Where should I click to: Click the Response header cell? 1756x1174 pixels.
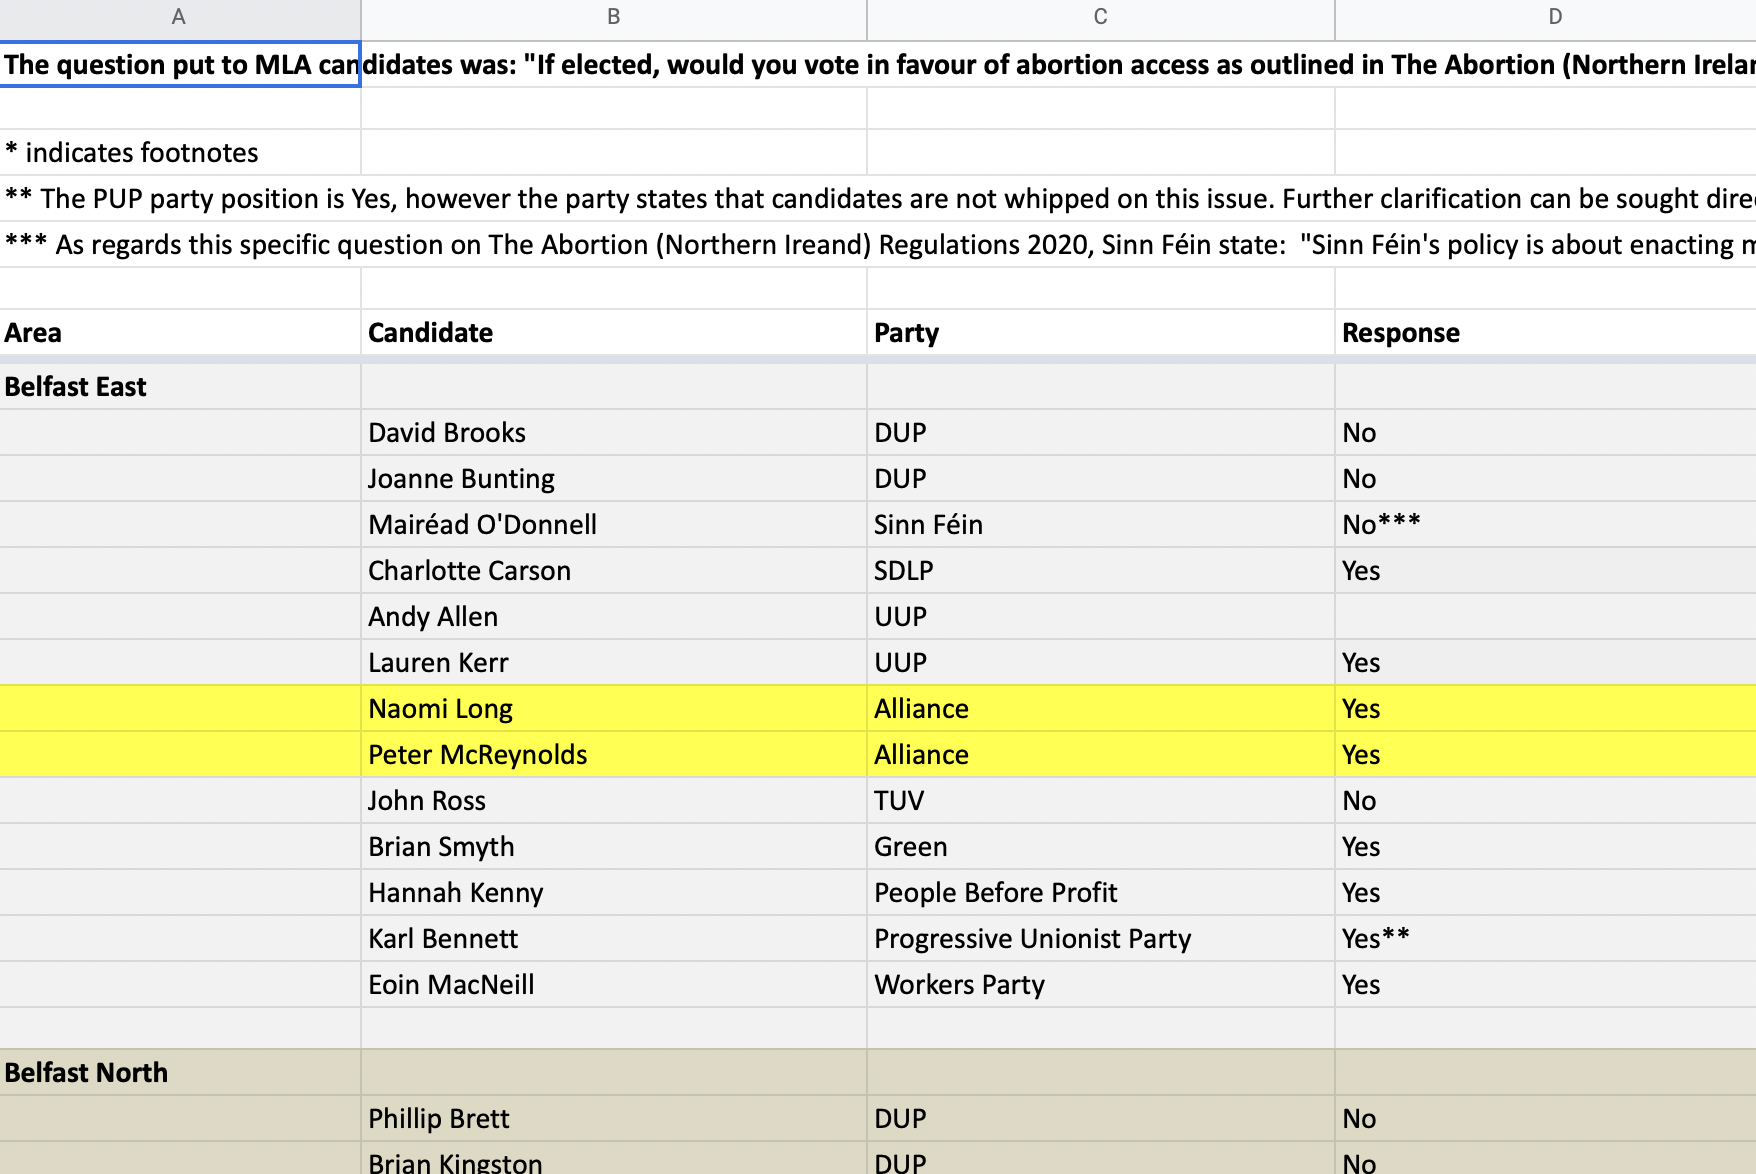(x=1546, y=332)
